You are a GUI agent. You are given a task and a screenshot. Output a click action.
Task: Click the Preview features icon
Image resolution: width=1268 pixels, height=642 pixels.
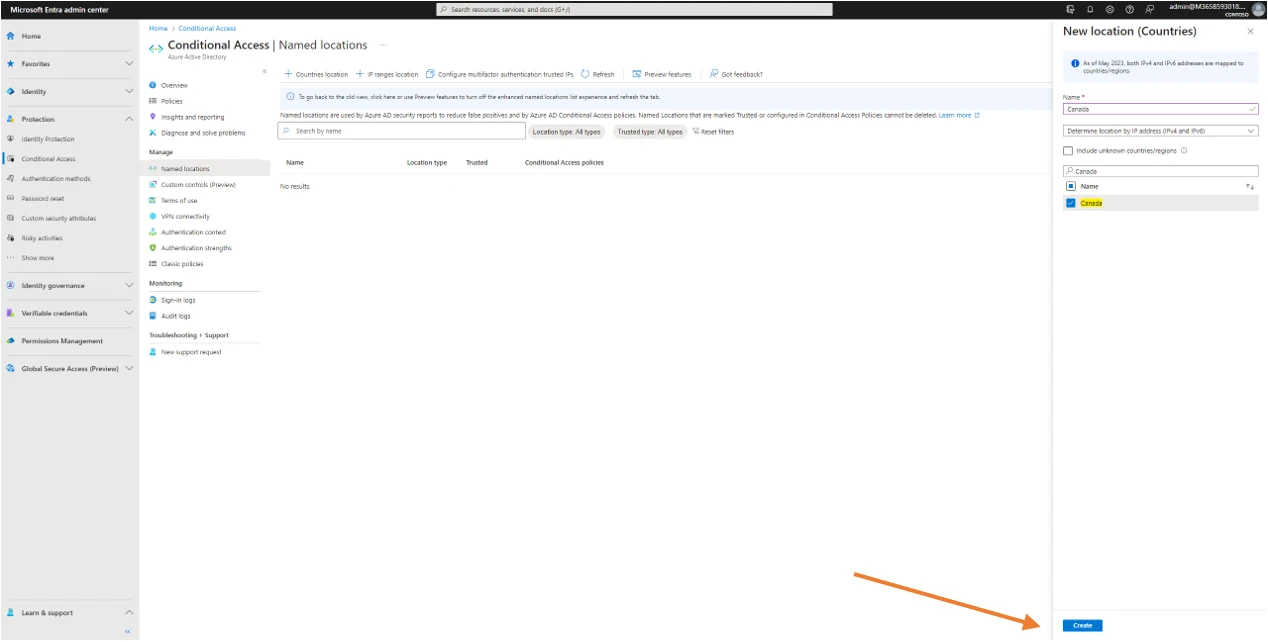click(637, 74)
